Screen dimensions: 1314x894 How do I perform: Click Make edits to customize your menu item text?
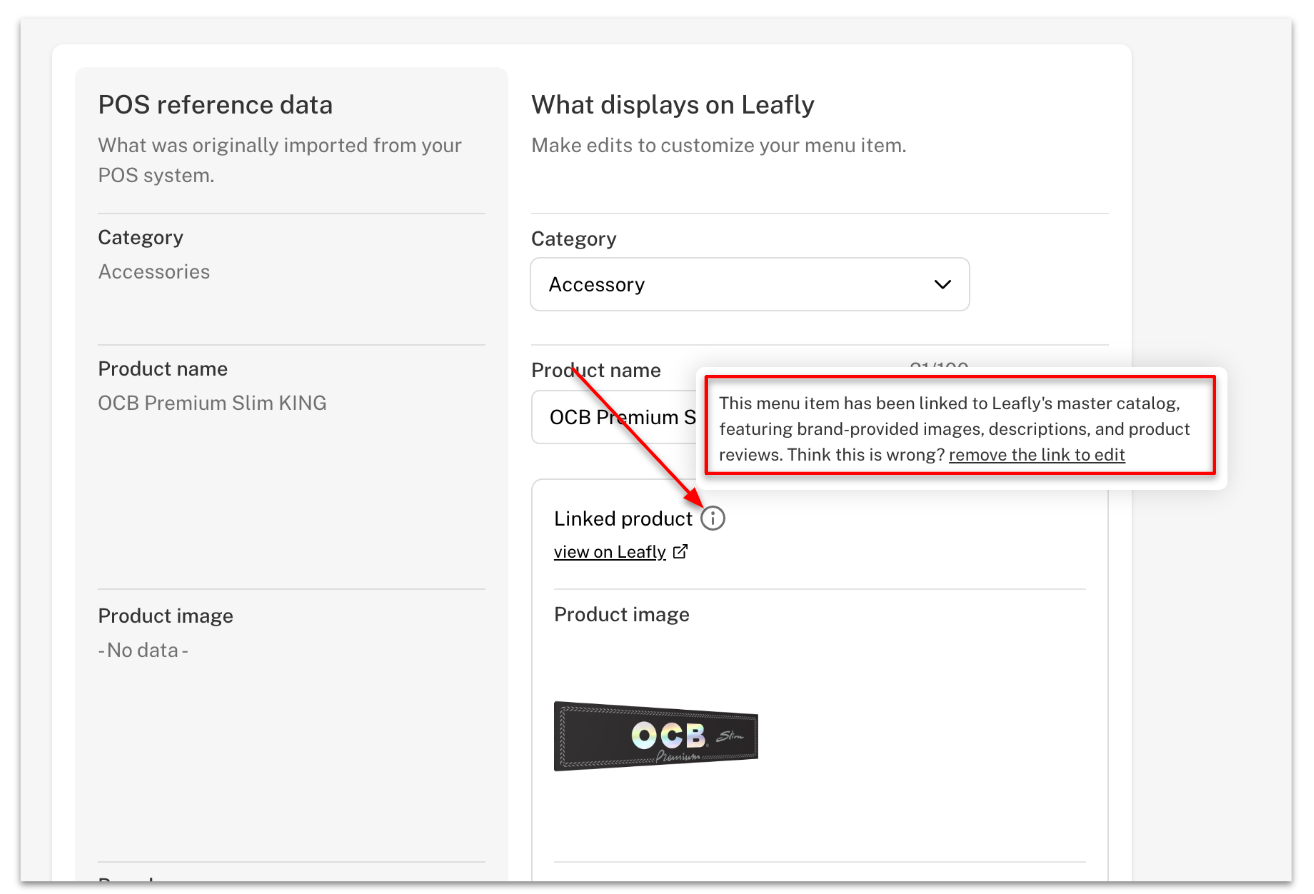pyautogui.click(x=718, y=146)
